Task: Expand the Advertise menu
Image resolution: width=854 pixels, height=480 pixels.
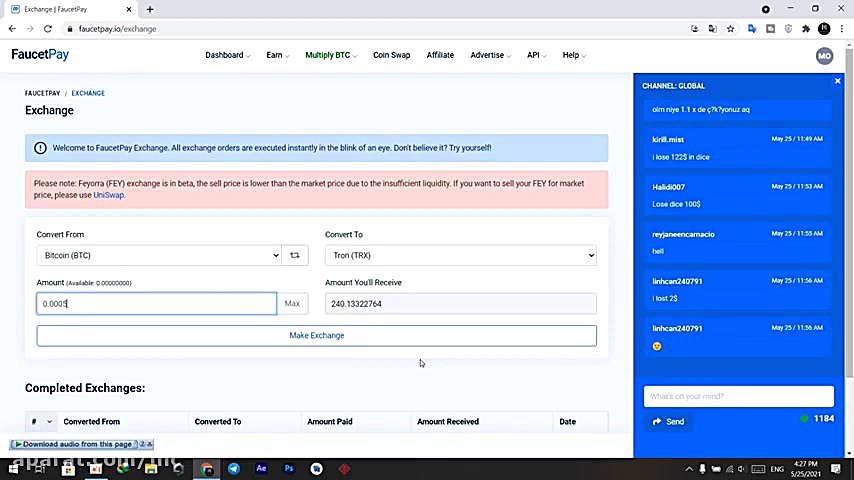Action: click(x=491, y=55)
